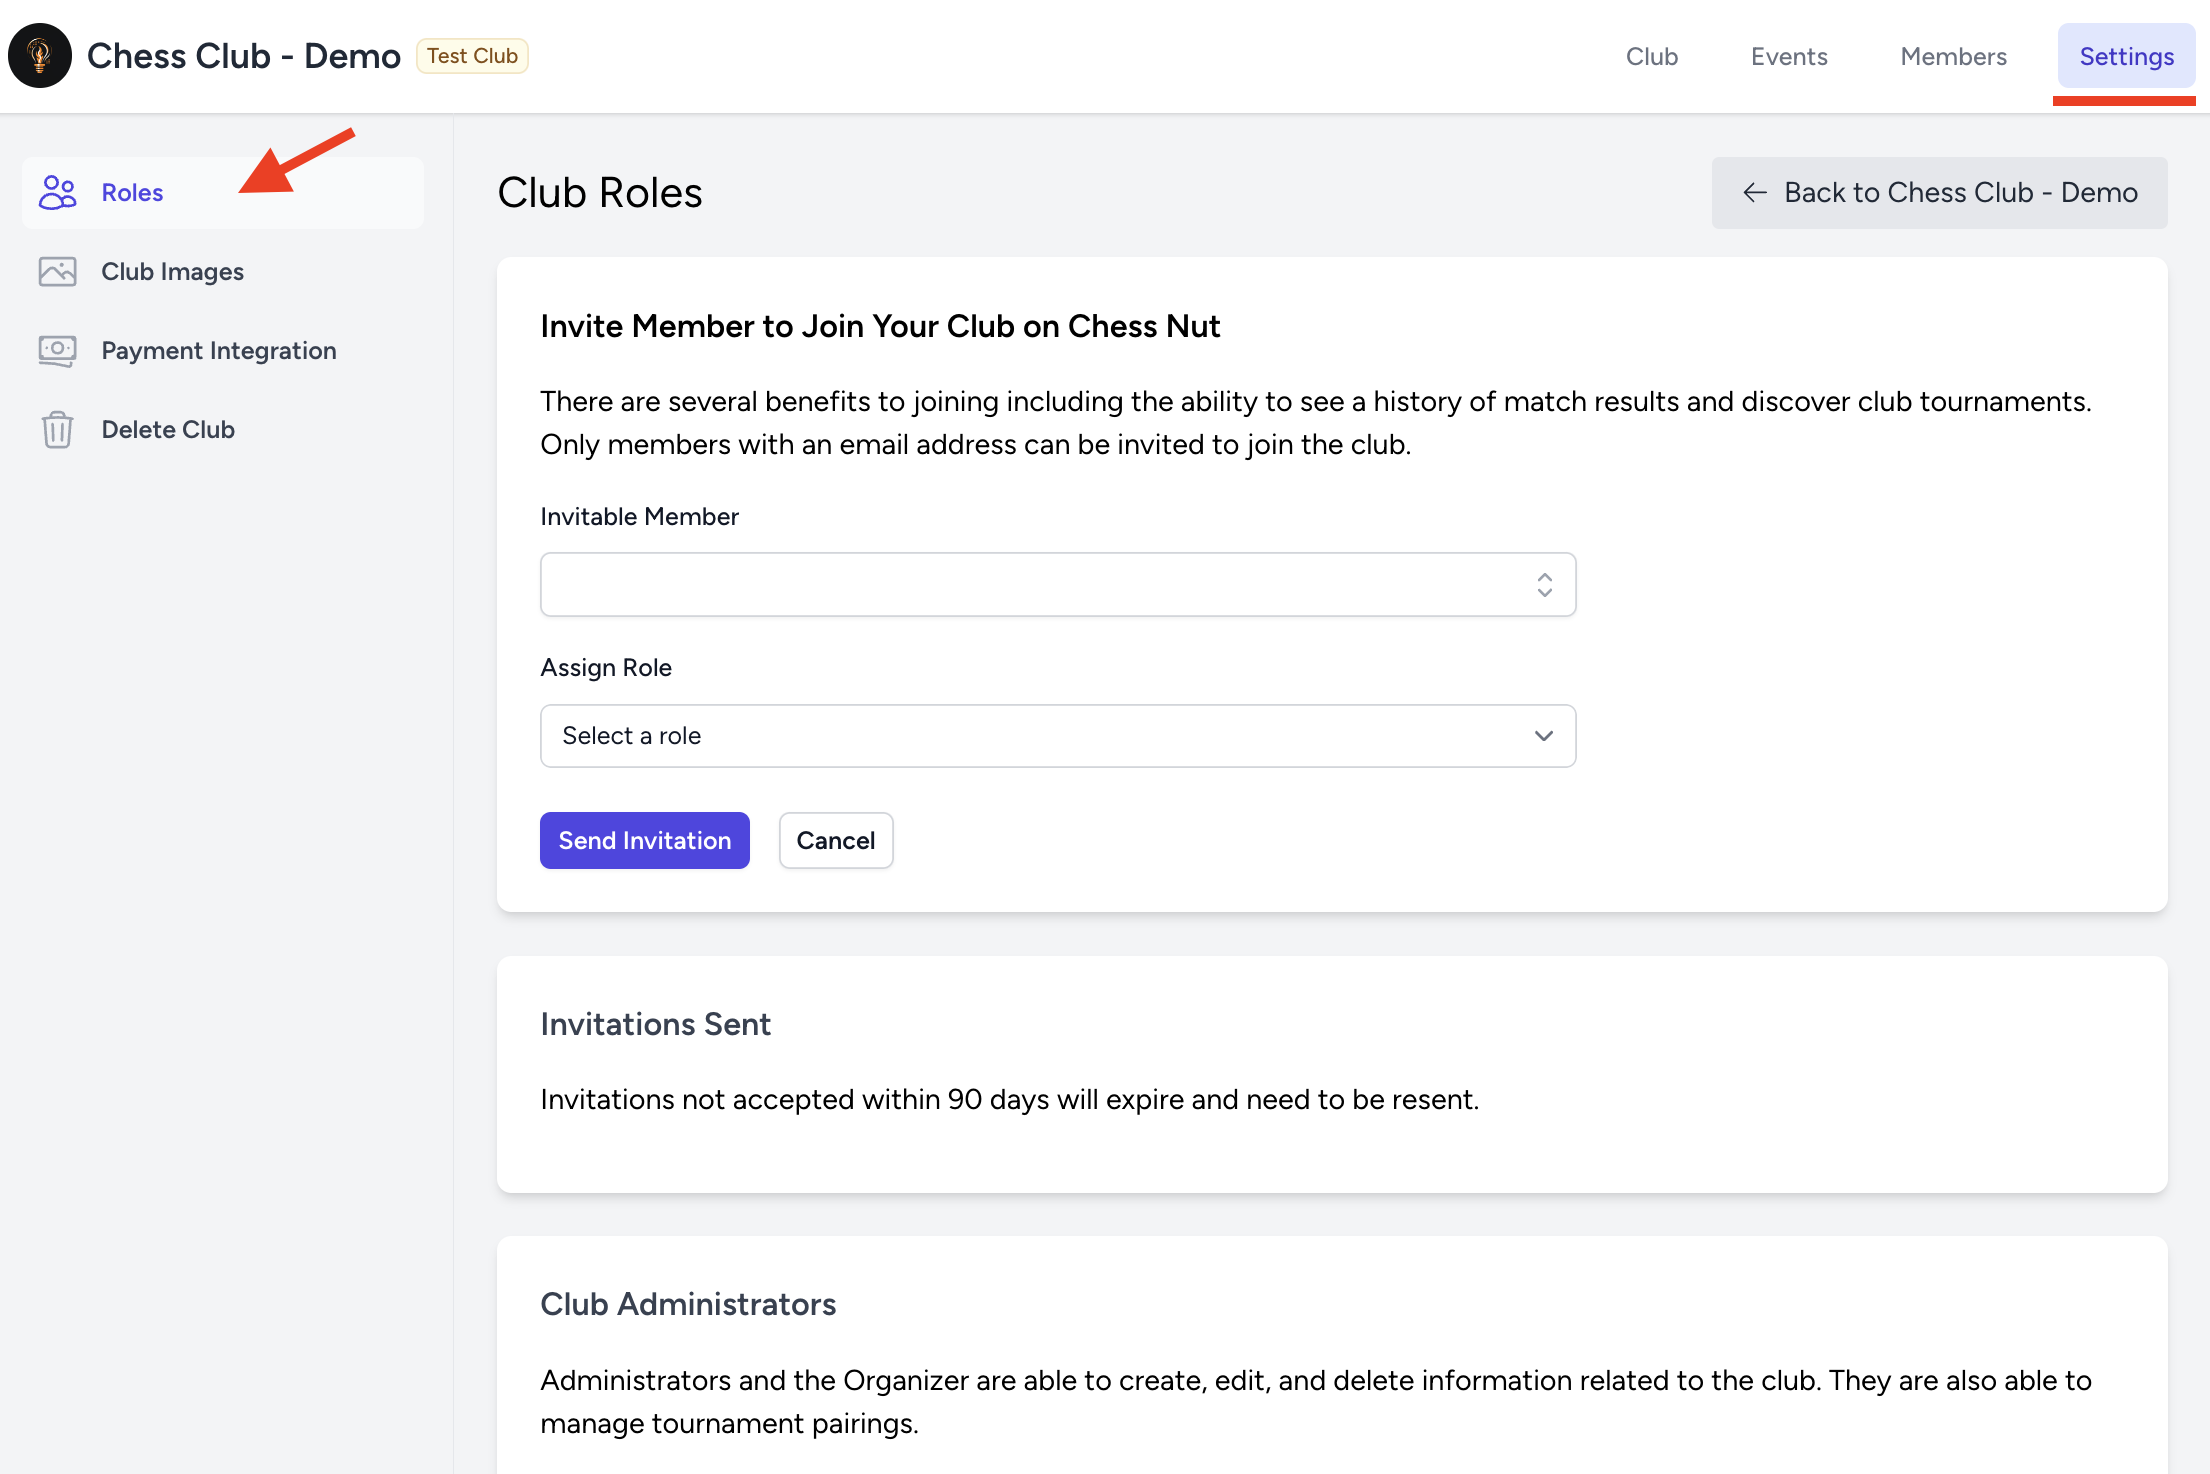Click the Roles people icon in sidebar
Image resolution: width=2210 pixels, height=1474 pixels.
[x=57, y=192]
